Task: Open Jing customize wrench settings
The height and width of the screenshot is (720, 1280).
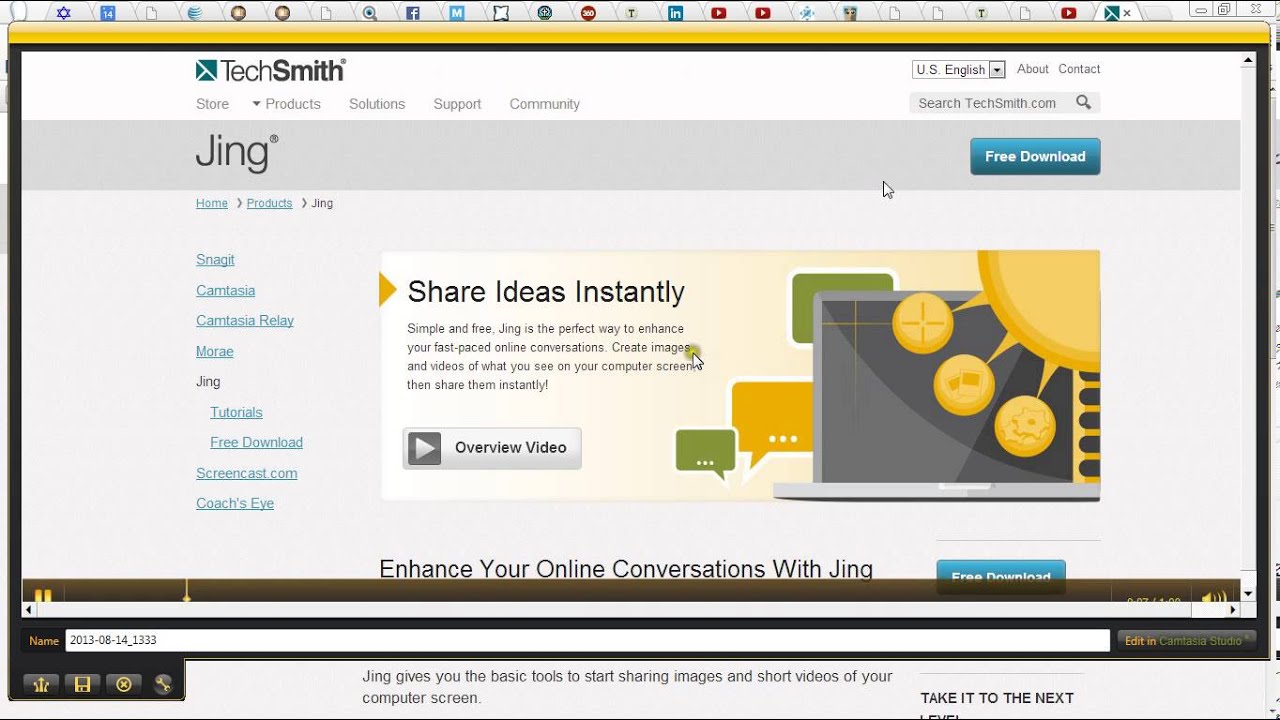Action: (x=163, y=685)
